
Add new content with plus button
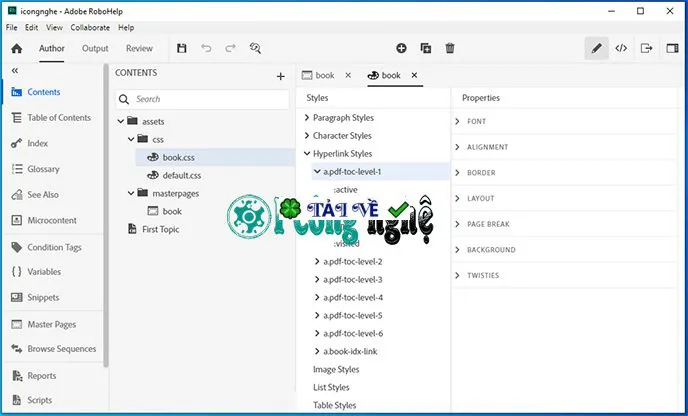[x=280, y=76]
